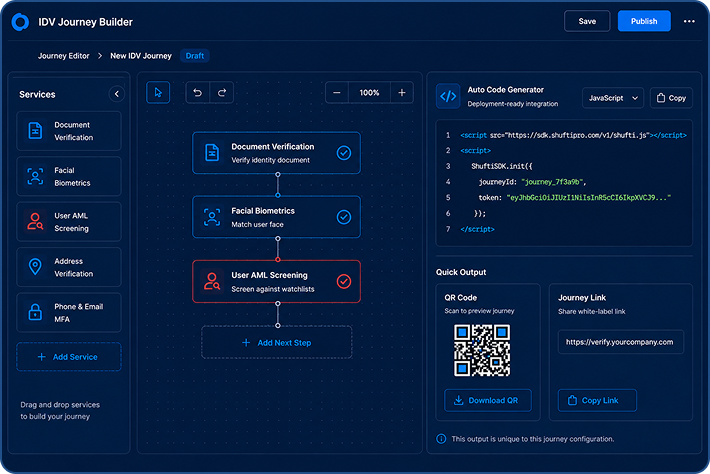
Task: Click the User AML Screening icon in sidebar
Action: (35, 221)
